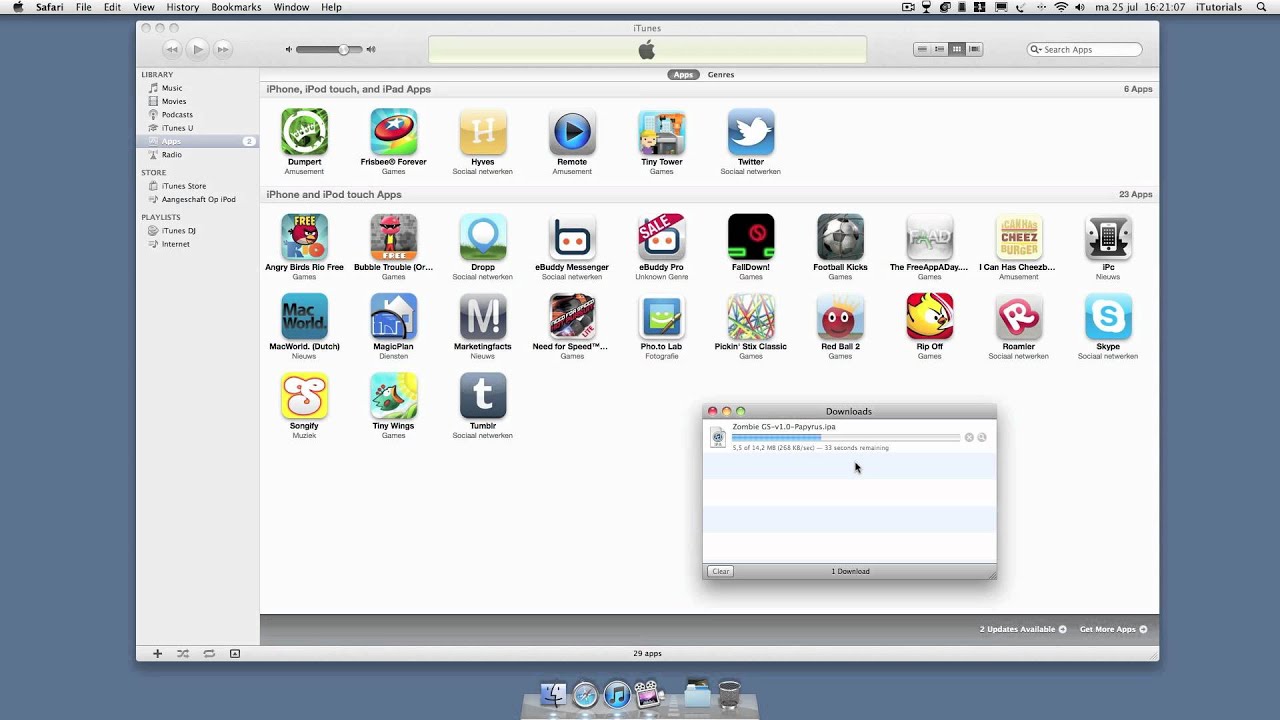Click the Hyves app icon
The image size is (1280, 720).
point(483,132)
